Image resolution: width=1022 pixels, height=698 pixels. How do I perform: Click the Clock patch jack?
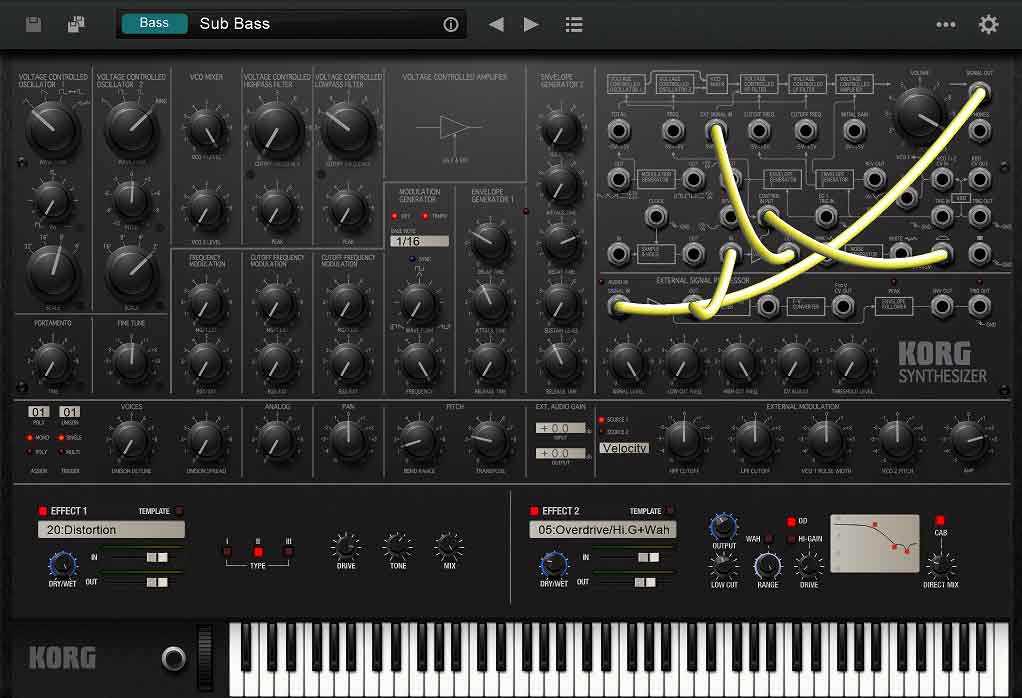tap(656, 216)
